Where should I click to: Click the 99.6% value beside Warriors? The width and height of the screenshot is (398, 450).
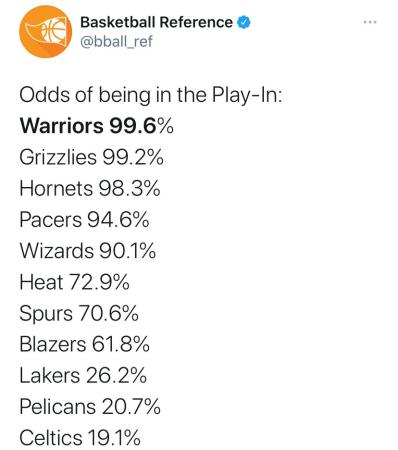pyautogui.click(x=142, y=126)
